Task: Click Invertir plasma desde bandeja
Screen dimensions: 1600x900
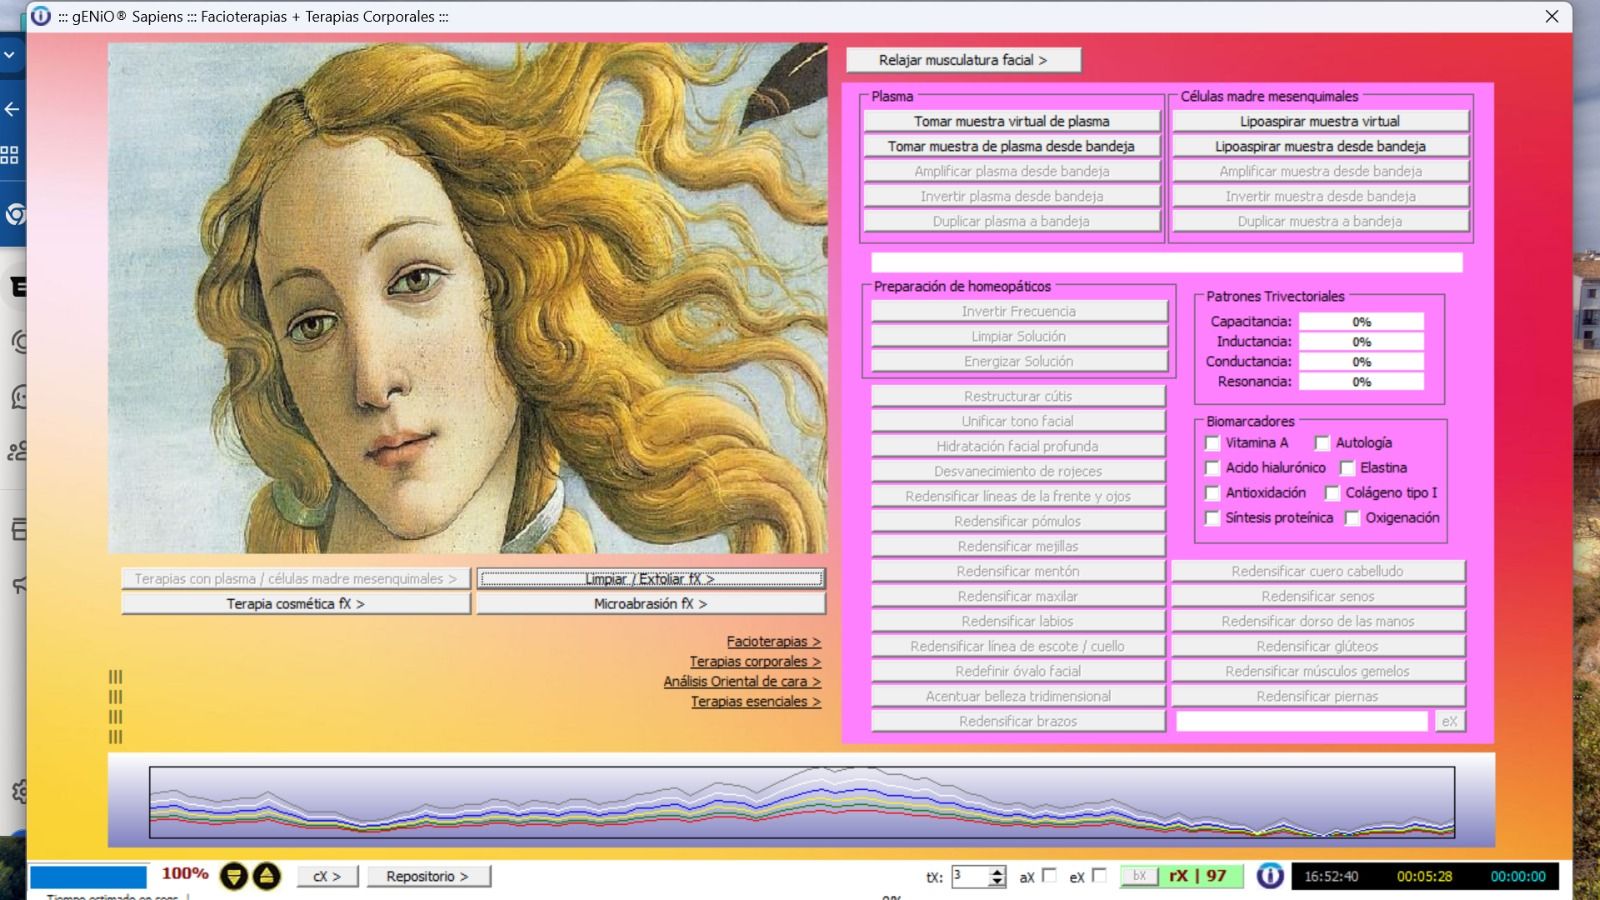Action: (1011, 196)
